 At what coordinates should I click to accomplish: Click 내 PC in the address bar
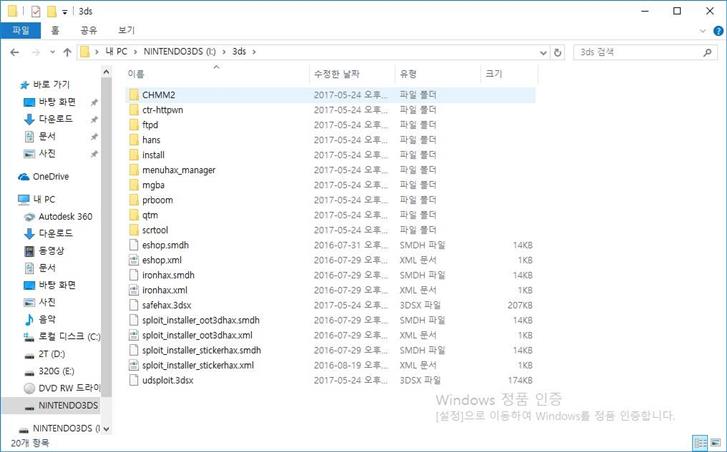coord(116,52)
